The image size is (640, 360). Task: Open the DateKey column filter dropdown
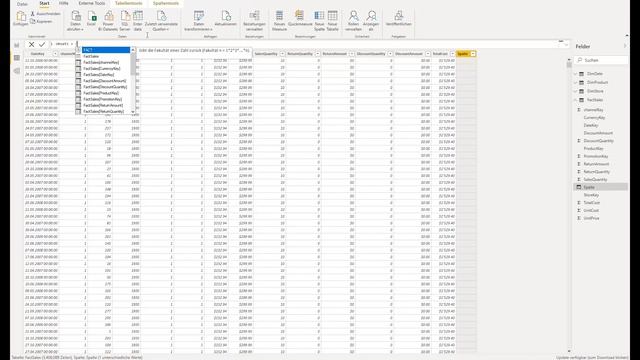(55, 54)
